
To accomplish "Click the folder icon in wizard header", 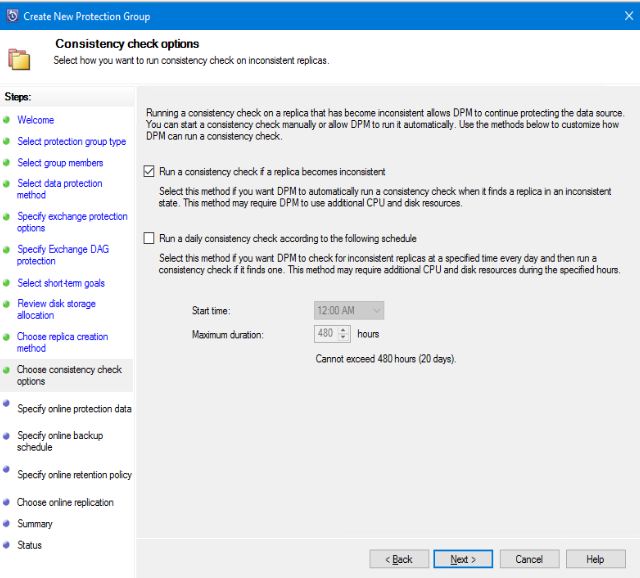I will pos(20,57).
